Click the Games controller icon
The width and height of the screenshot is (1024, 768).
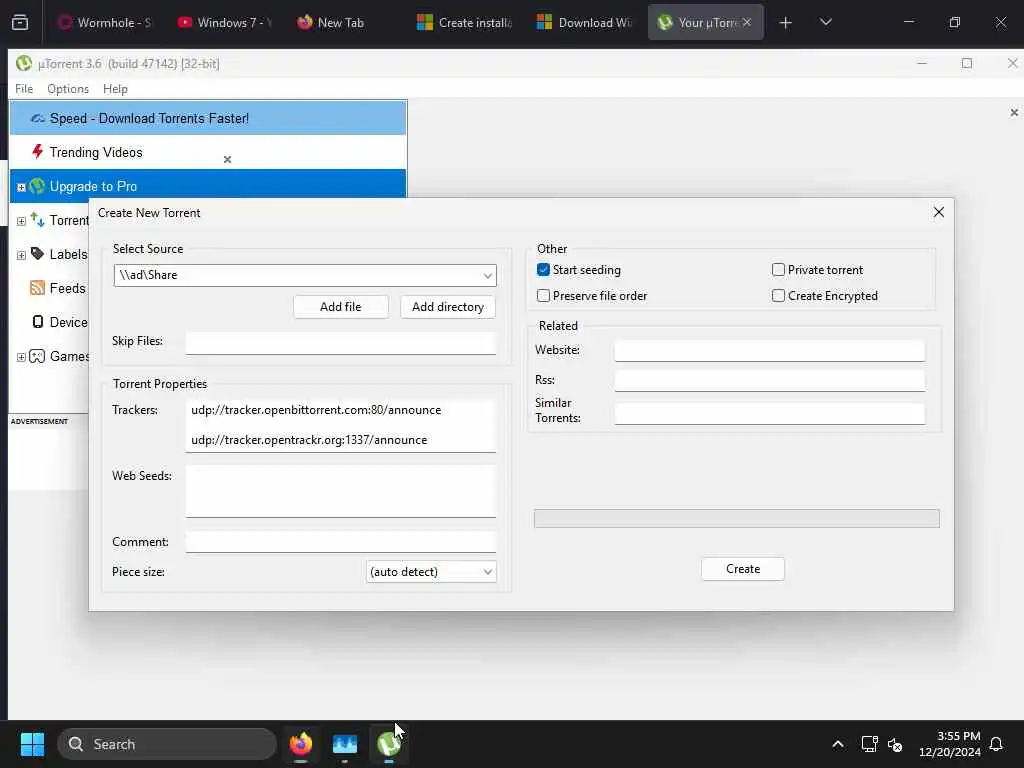(37, 356)
